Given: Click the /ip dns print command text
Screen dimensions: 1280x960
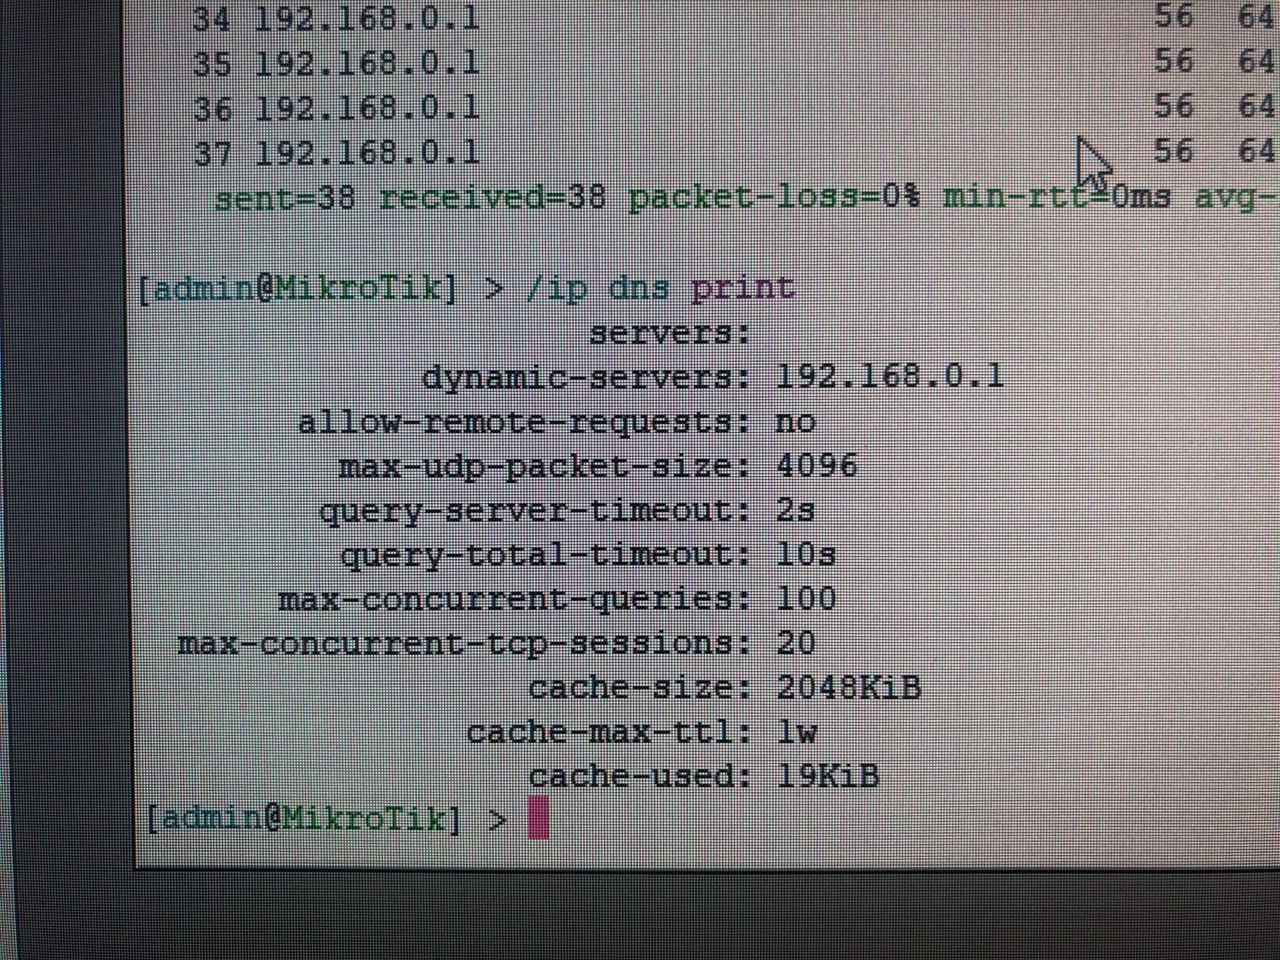Looking at the screenshot, I should click(x=661, y=288).
